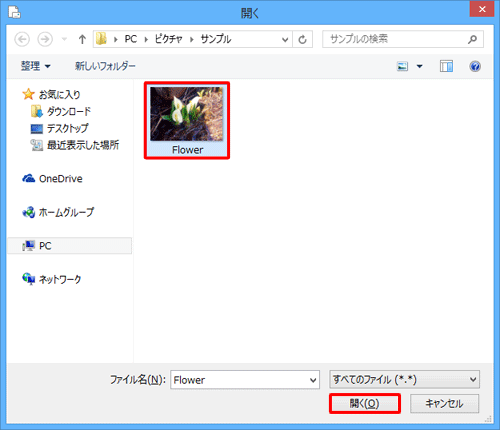Click the search magnifier icon
This screenshot has height=430, width=500.
click(x=472, y=39)
